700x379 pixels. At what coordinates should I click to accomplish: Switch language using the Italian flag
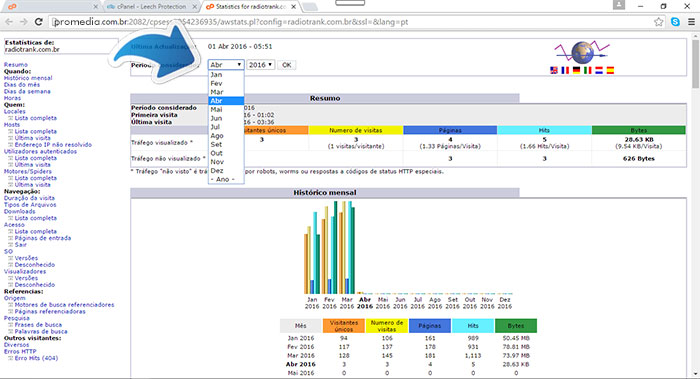(x=588, y=70)
